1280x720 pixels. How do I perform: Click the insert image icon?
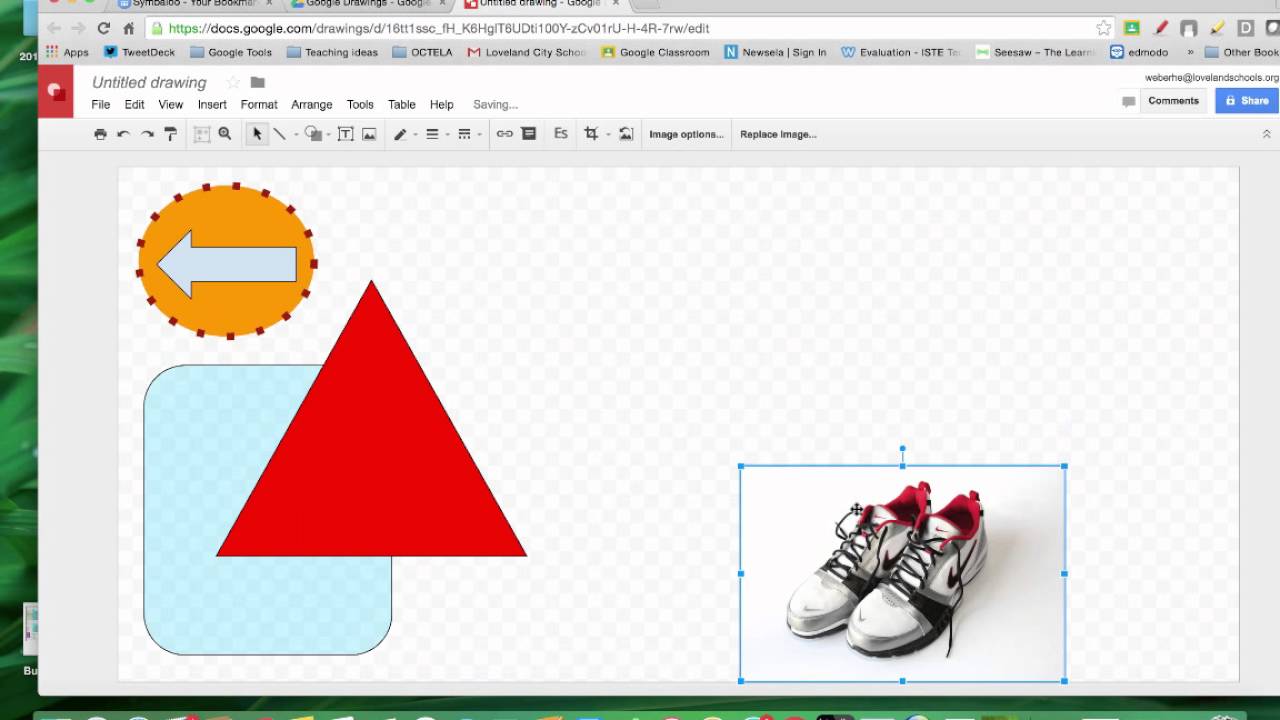[x=369, y=133]
